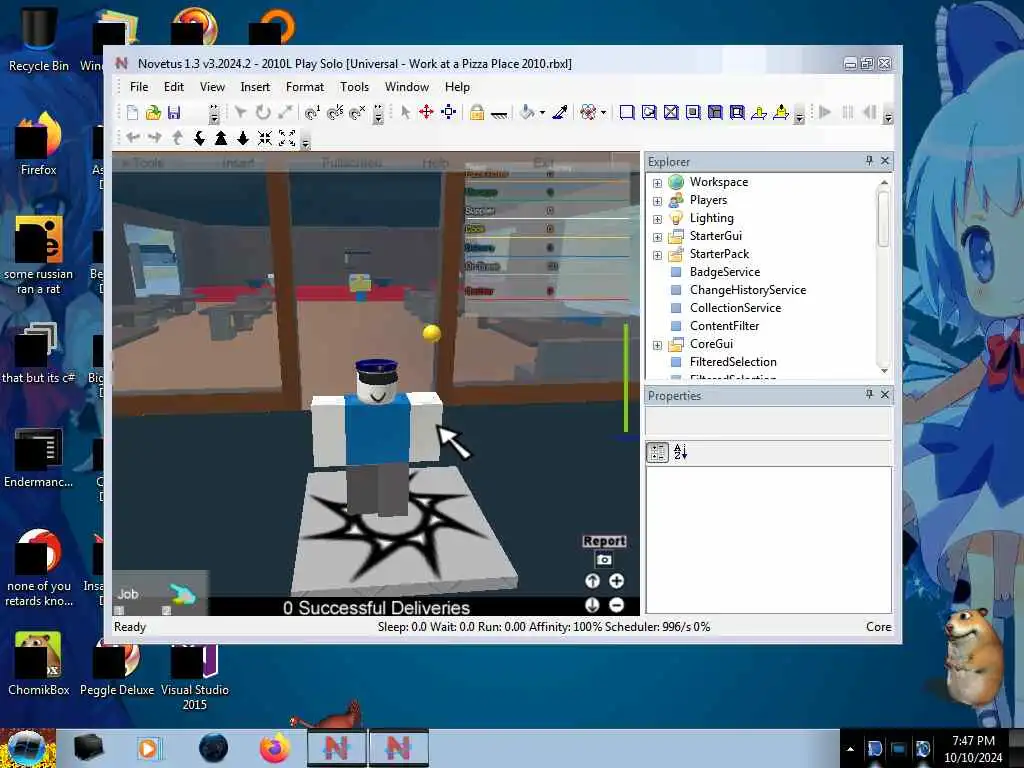
Task: Open the Format menu
Action: [305, 87]
